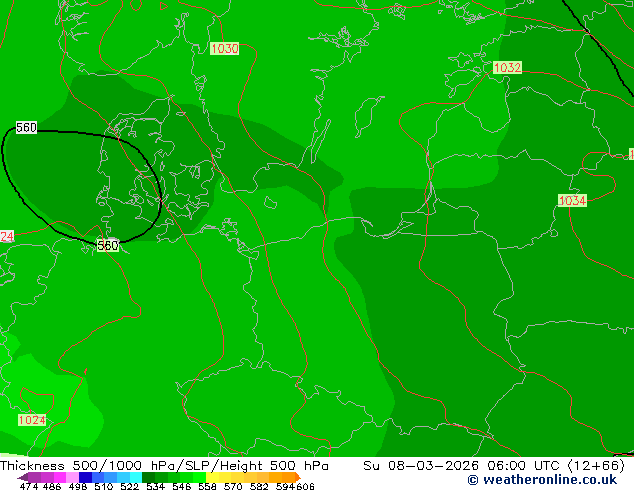Click the 'Thickness 500/1000 hPa/SLP/Height 500 hPa' chart title

click(164, 466)
